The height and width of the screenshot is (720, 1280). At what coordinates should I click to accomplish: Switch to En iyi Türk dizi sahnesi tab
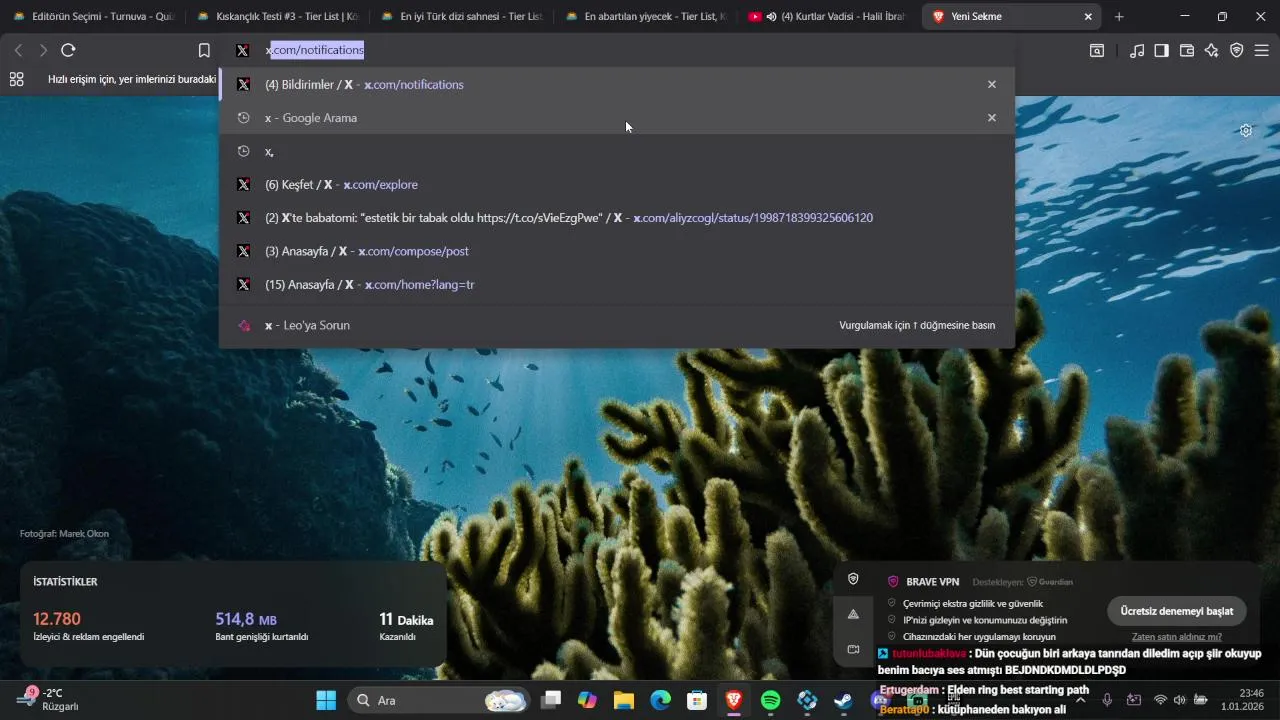(461, 16)
